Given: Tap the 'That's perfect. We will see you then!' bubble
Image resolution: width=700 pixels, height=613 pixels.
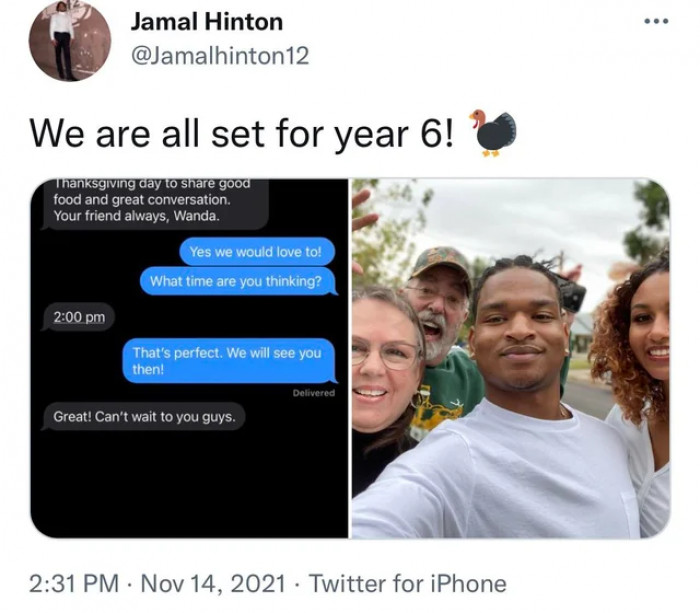Looking at the screenshot, I should click(229, 361).
